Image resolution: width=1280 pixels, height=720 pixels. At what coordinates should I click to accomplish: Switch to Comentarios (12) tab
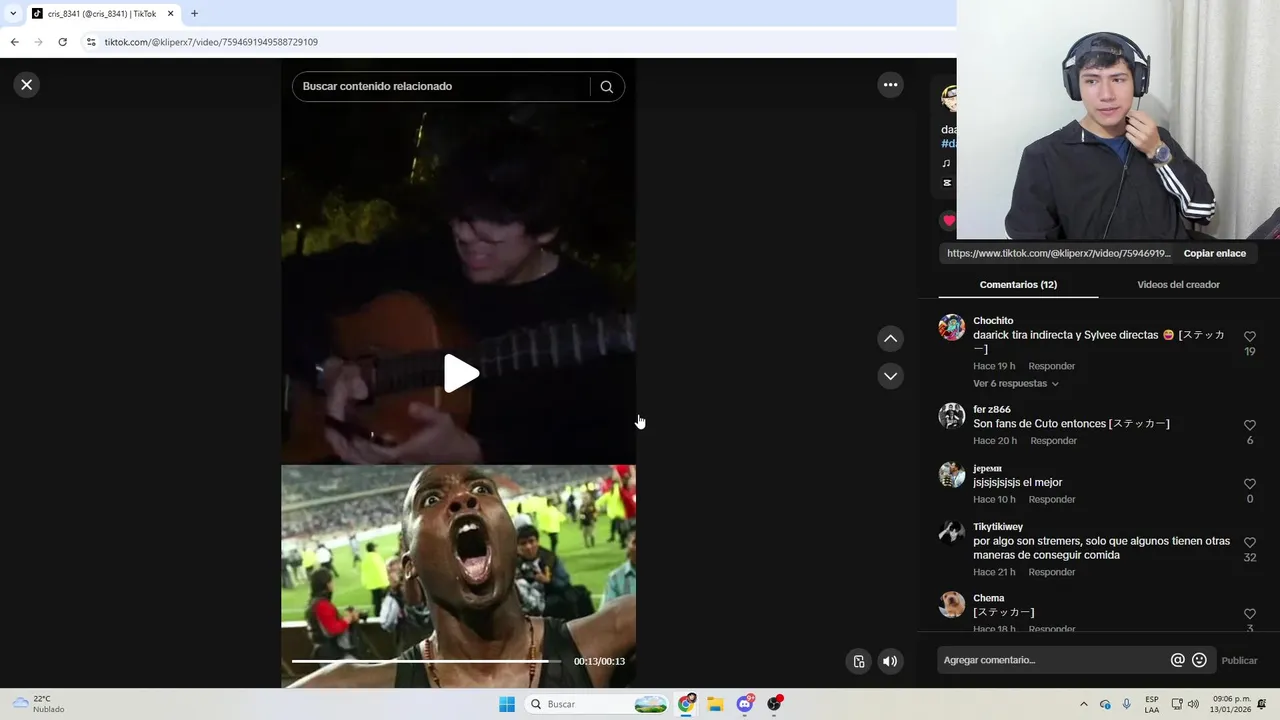(1018, 285)
